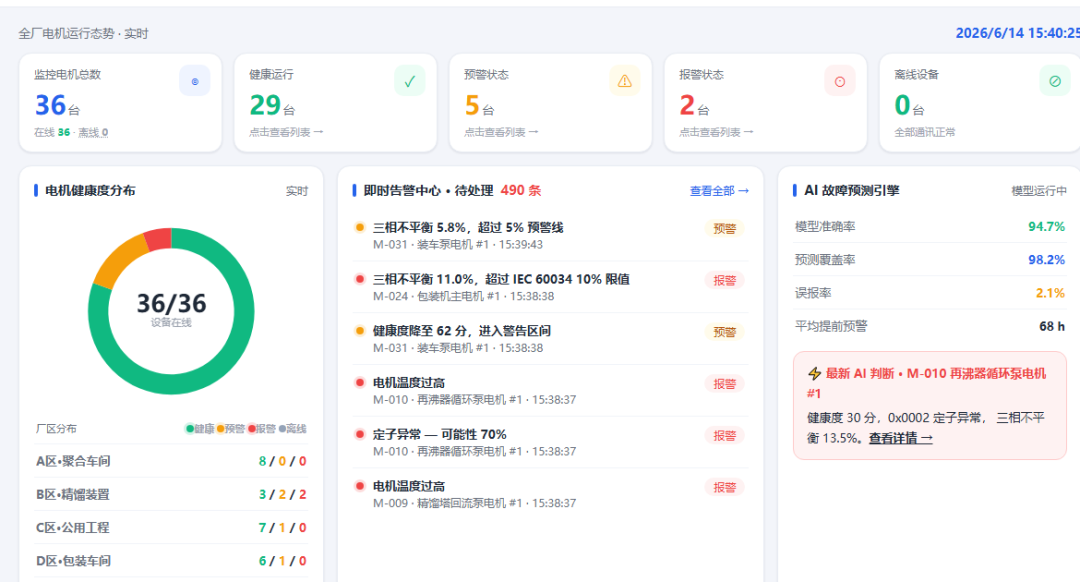This screenshot has width=1080, height=582.
Task: Click the monitored motors total icon
Action: 195,81
